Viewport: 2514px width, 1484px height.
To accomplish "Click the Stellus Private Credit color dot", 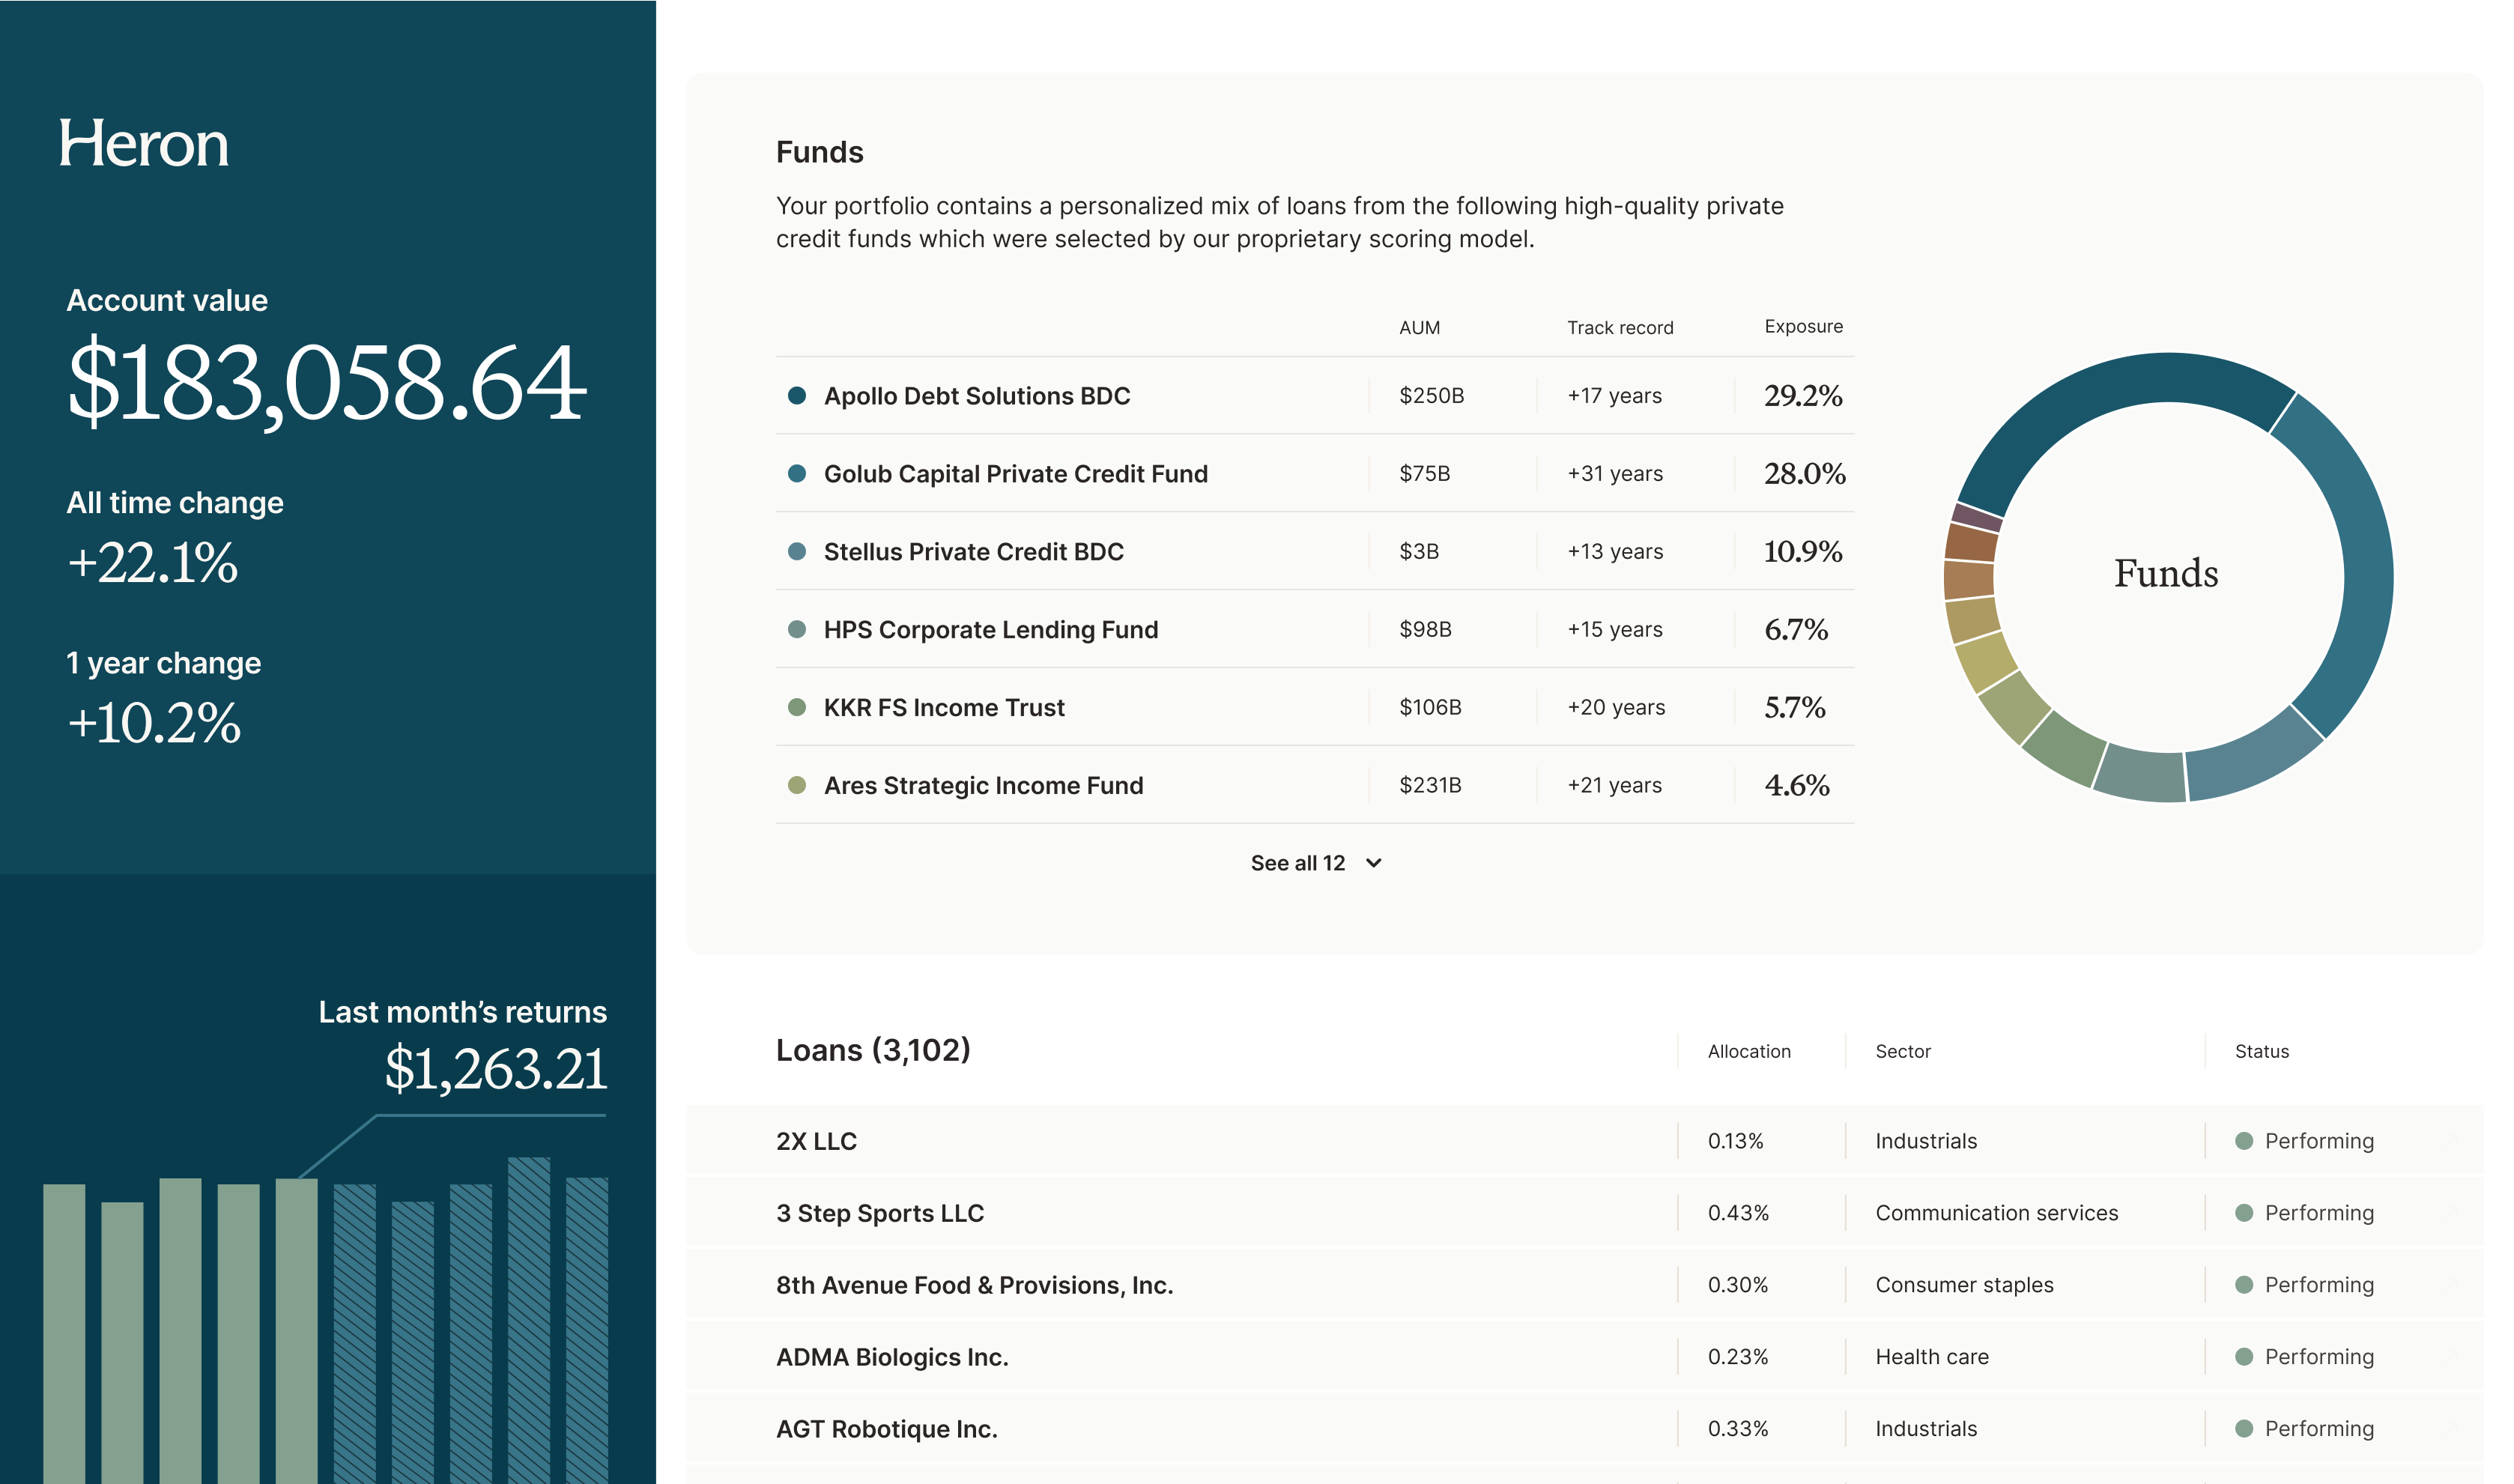I will pos(797,552).
